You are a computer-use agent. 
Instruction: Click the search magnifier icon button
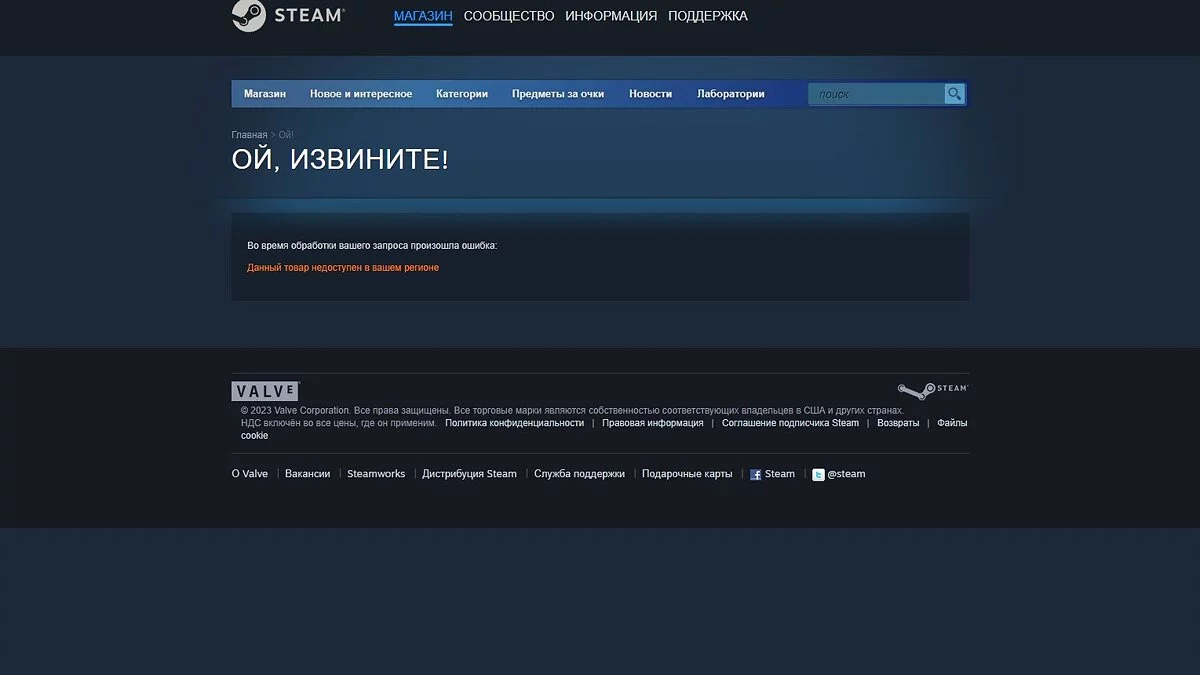coord(955,94)
